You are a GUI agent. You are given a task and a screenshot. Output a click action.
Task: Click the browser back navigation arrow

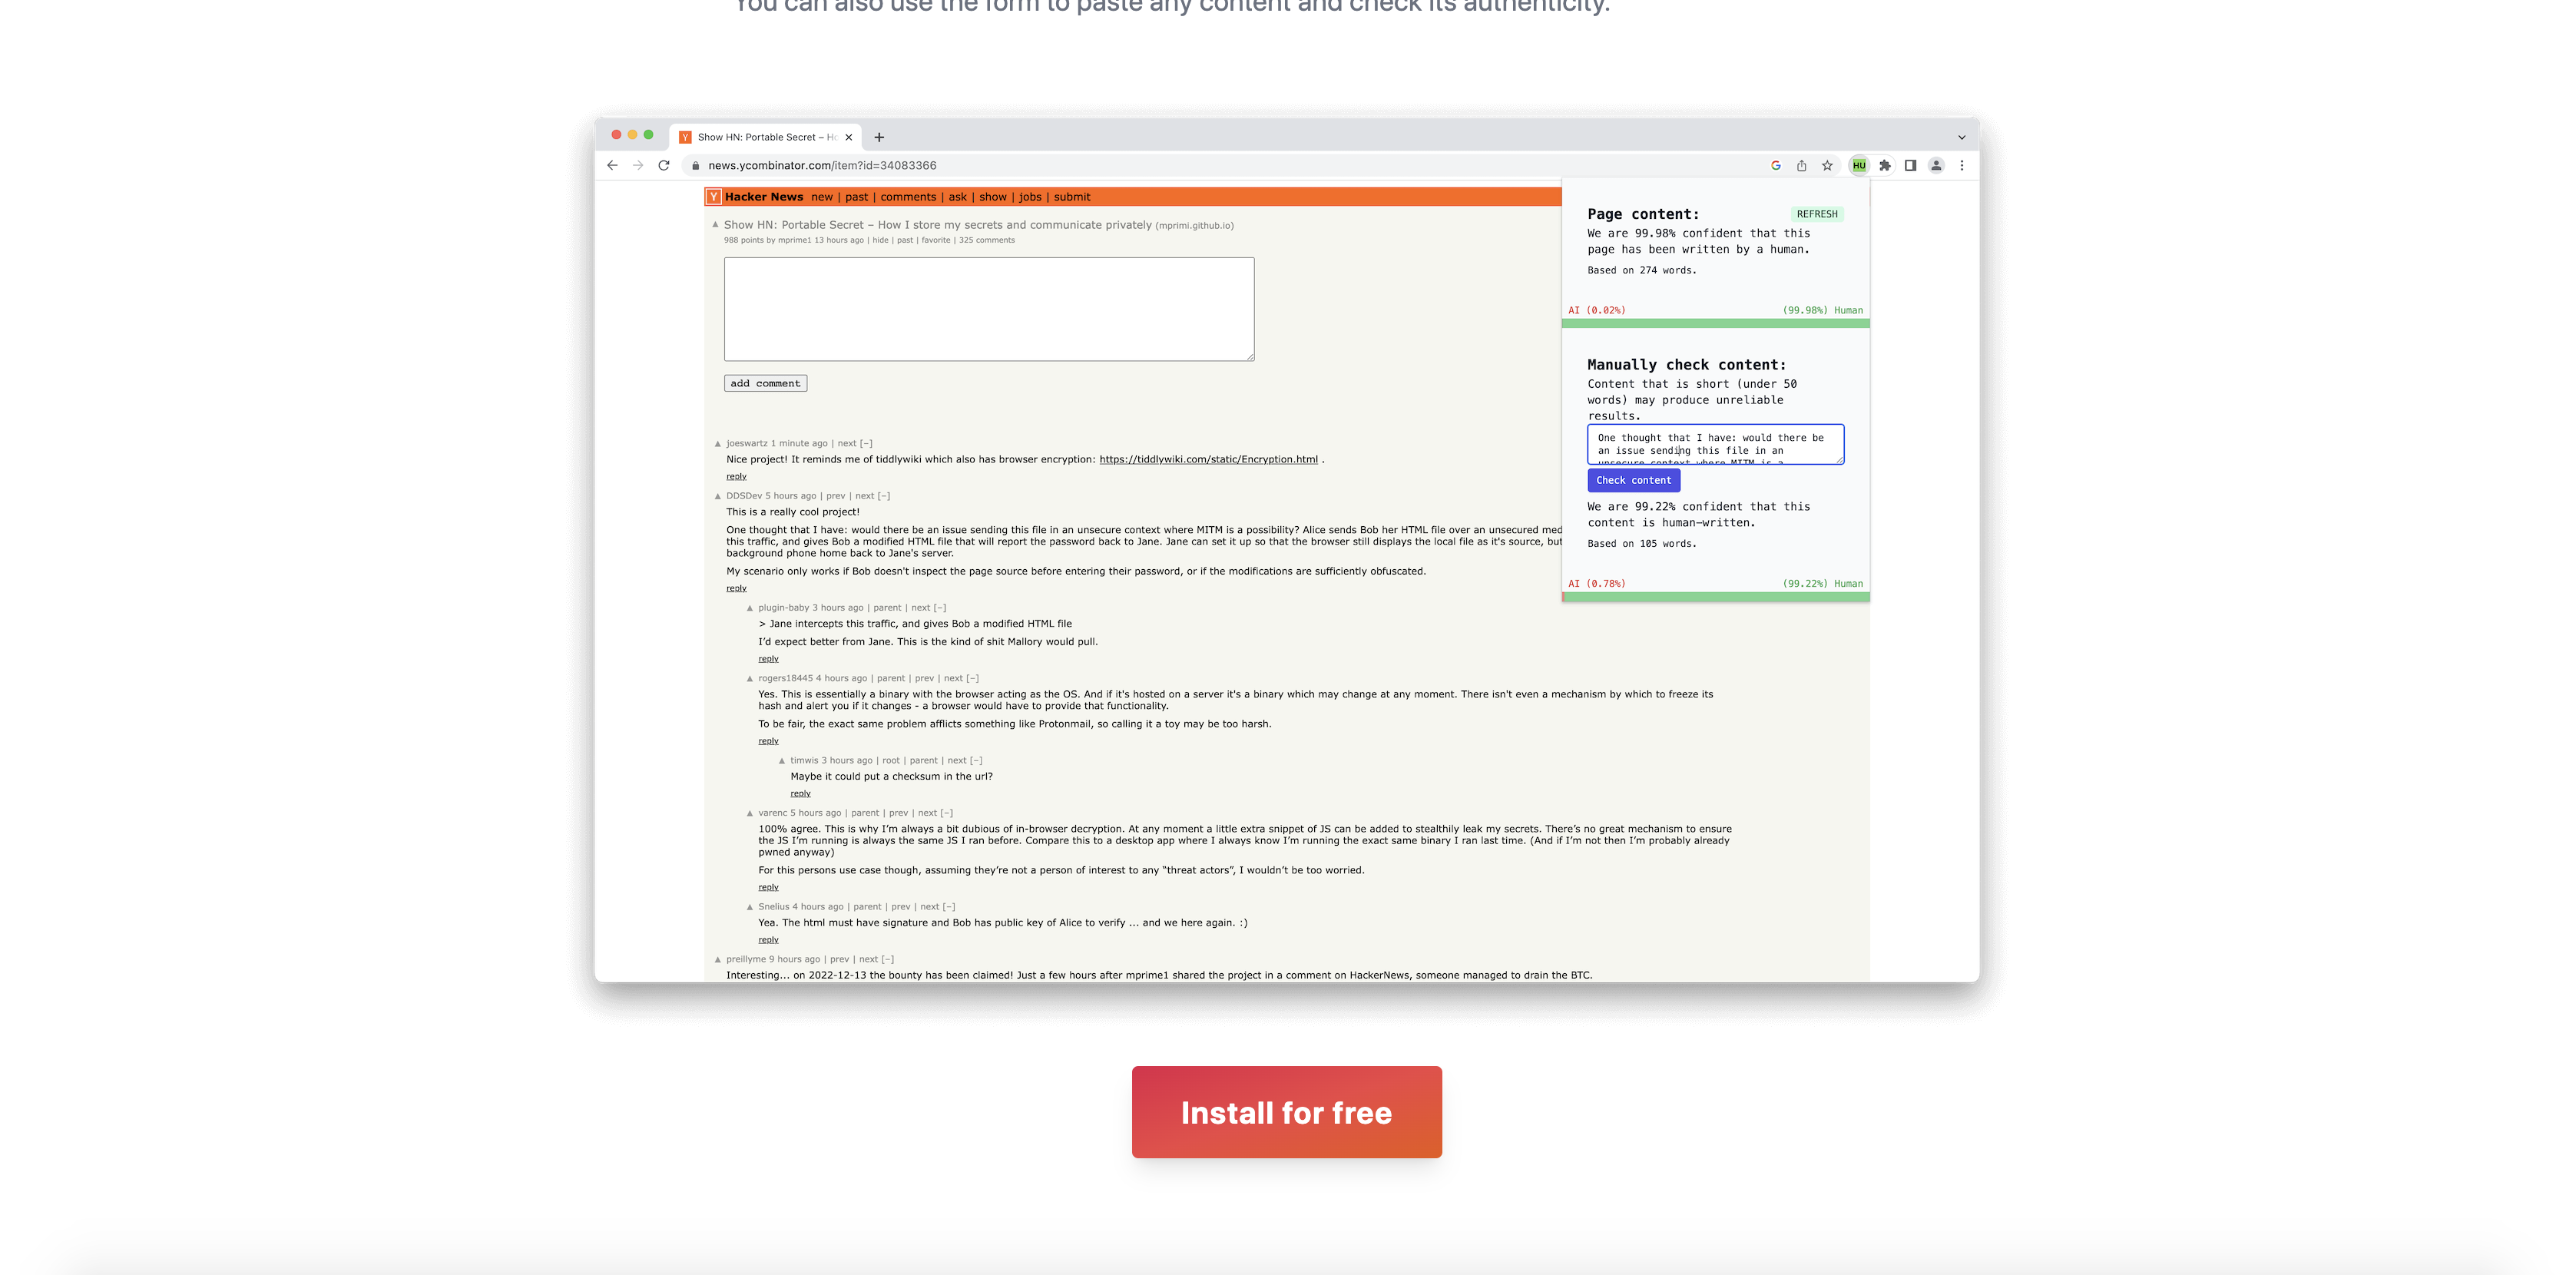pos(613,164)
